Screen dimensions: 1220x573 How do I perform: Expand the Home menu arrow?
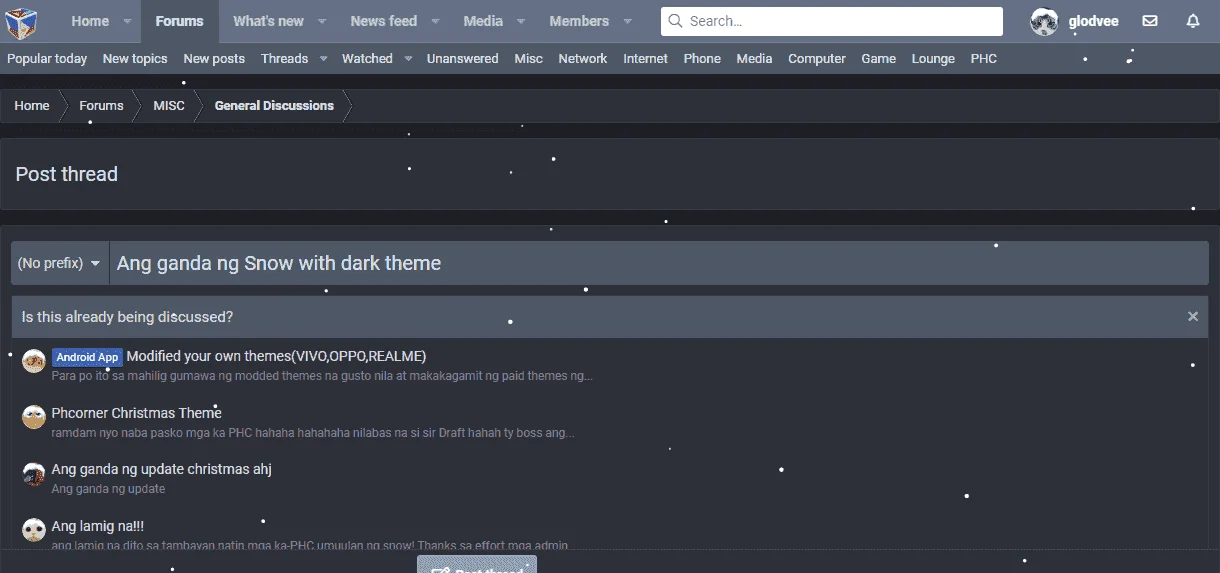tap(127, 21)
